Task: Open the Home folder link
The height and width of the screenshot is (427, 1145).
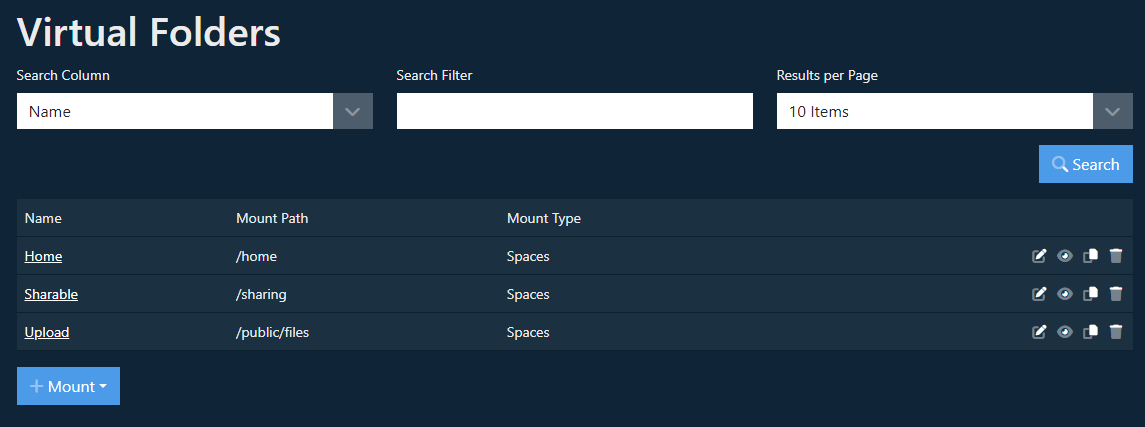Action: click(43, 256)
